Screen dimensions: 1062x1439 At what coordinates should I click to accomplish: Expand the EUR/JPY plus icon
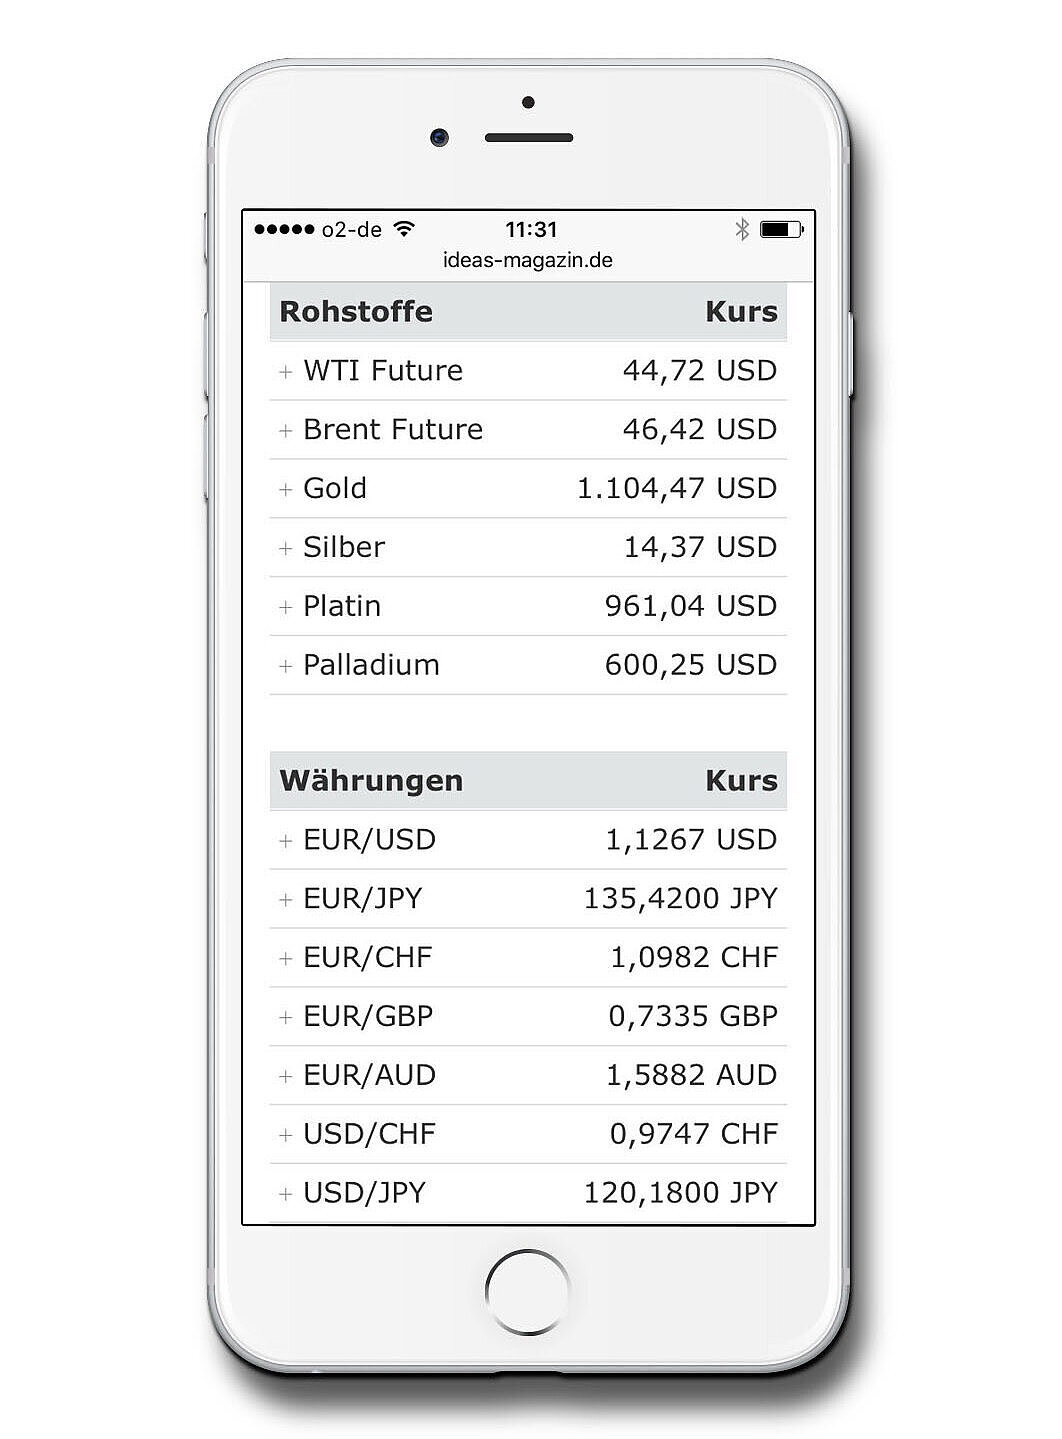286,900
